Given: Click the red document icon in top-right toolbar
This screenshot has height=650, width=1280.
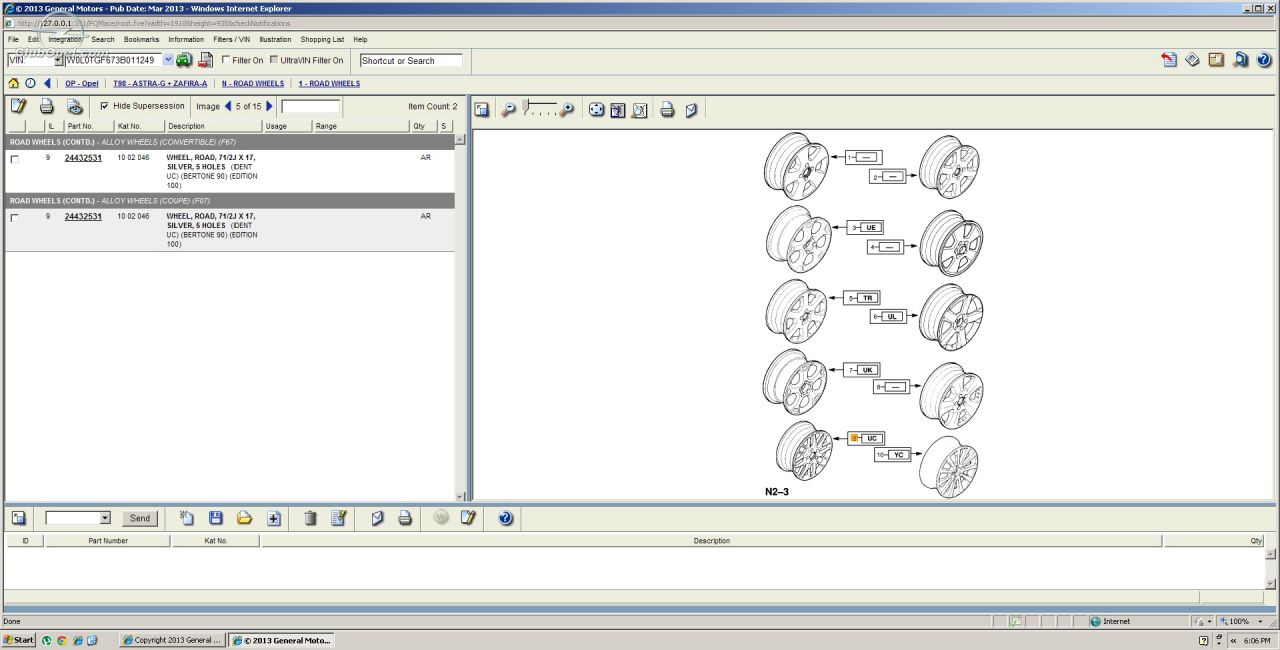Looking at the screenshot, I should [1169, 60].
